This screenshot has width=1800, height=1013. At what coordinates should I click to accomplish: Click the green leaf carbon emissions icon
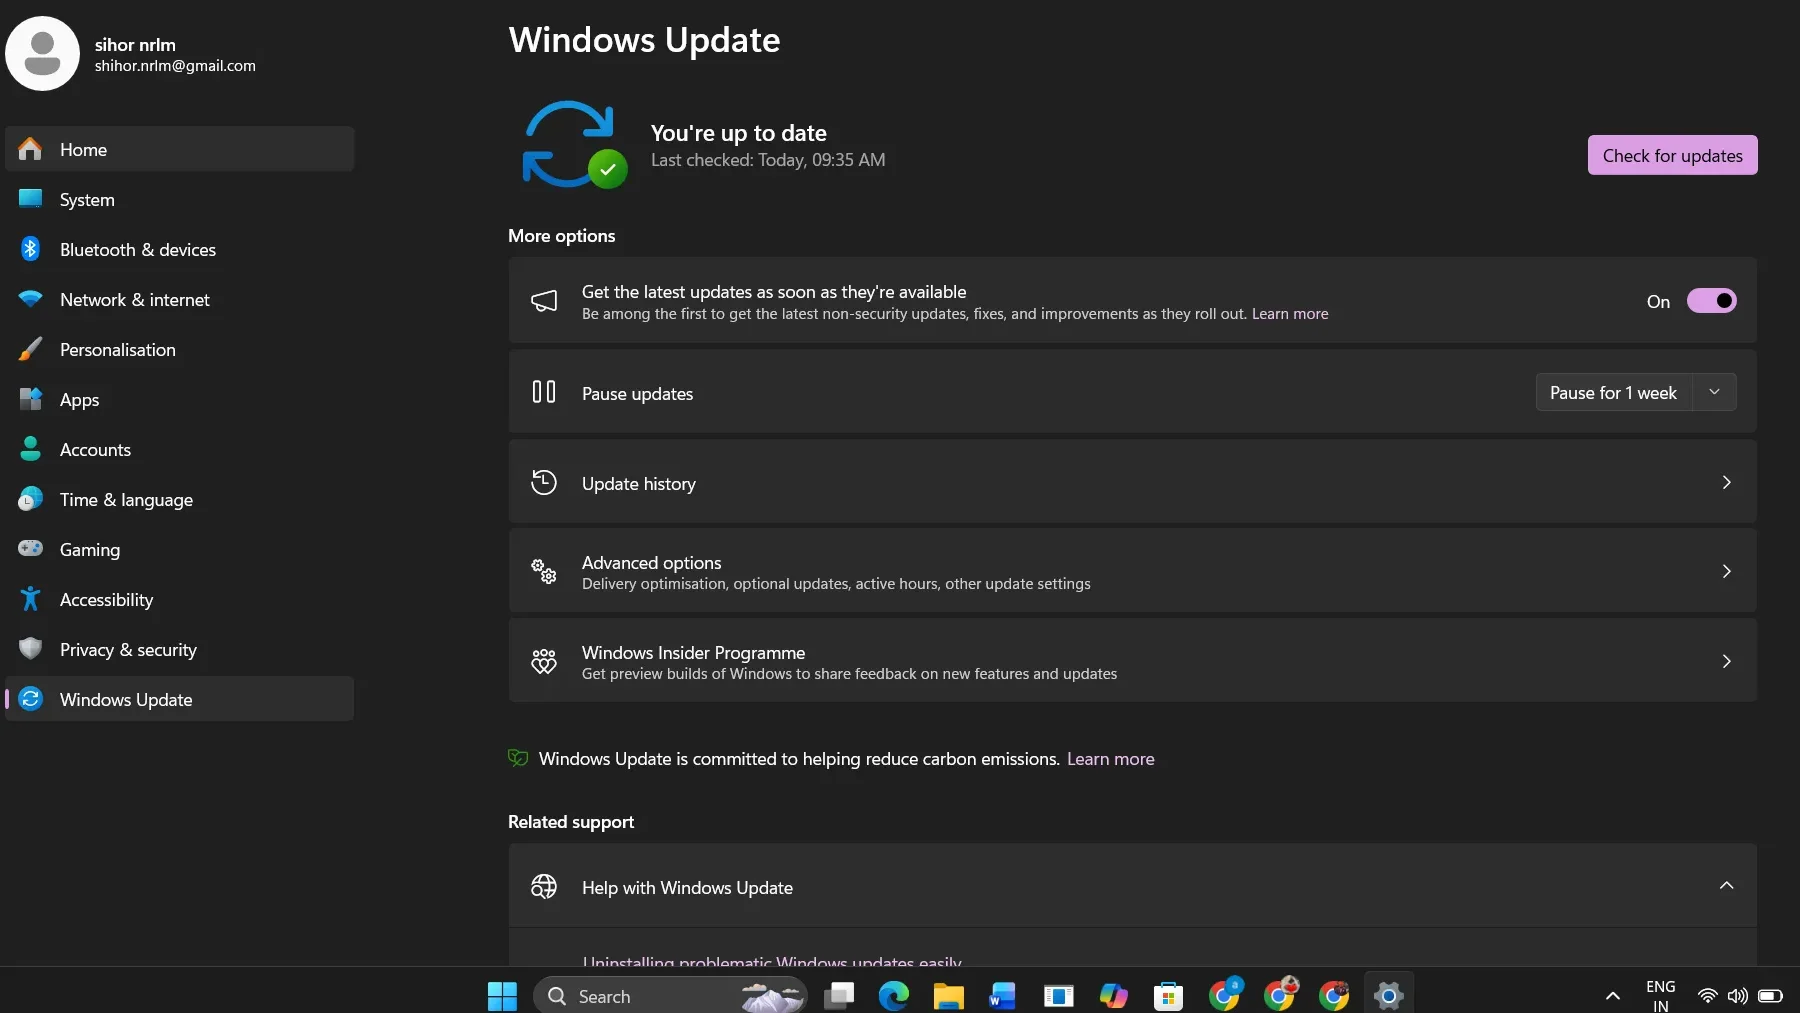[x=518, y=758]
